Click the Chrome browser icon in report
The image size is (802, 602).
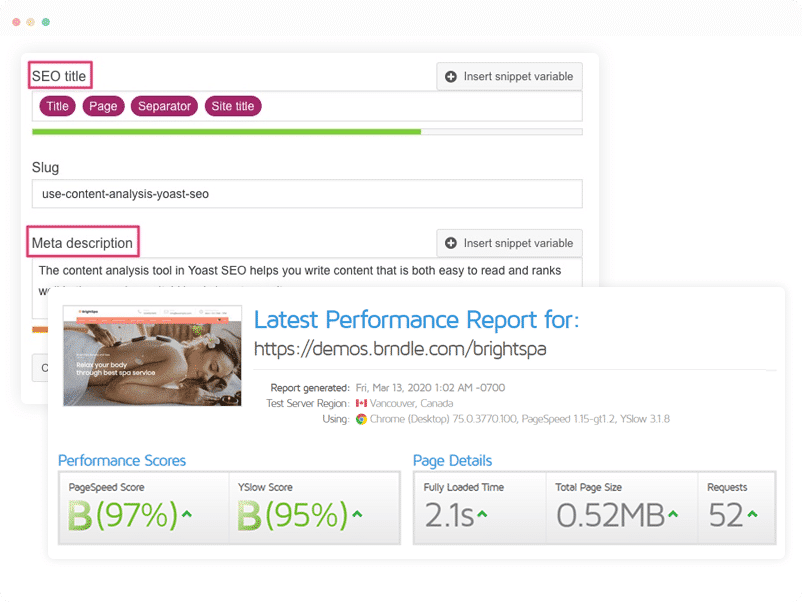coord(361,419)
